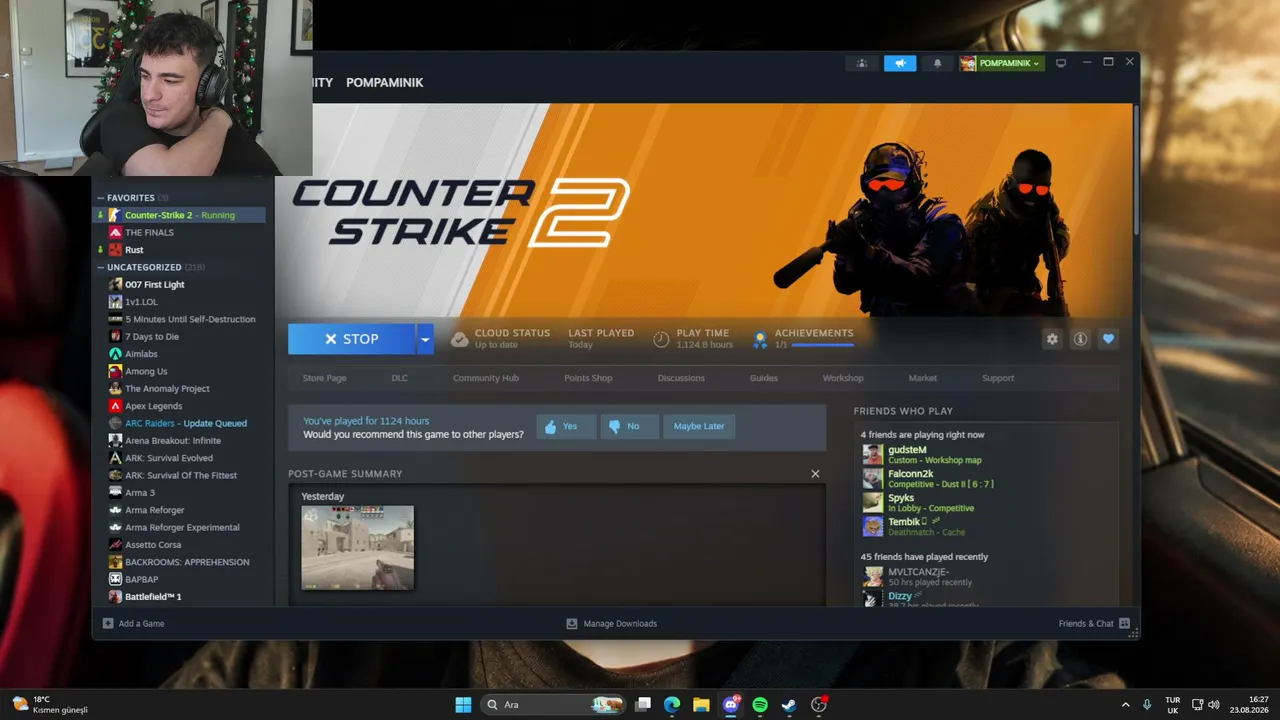
Task: Open the POMPAMINIK profile menu in navigation
Action: 385,83
